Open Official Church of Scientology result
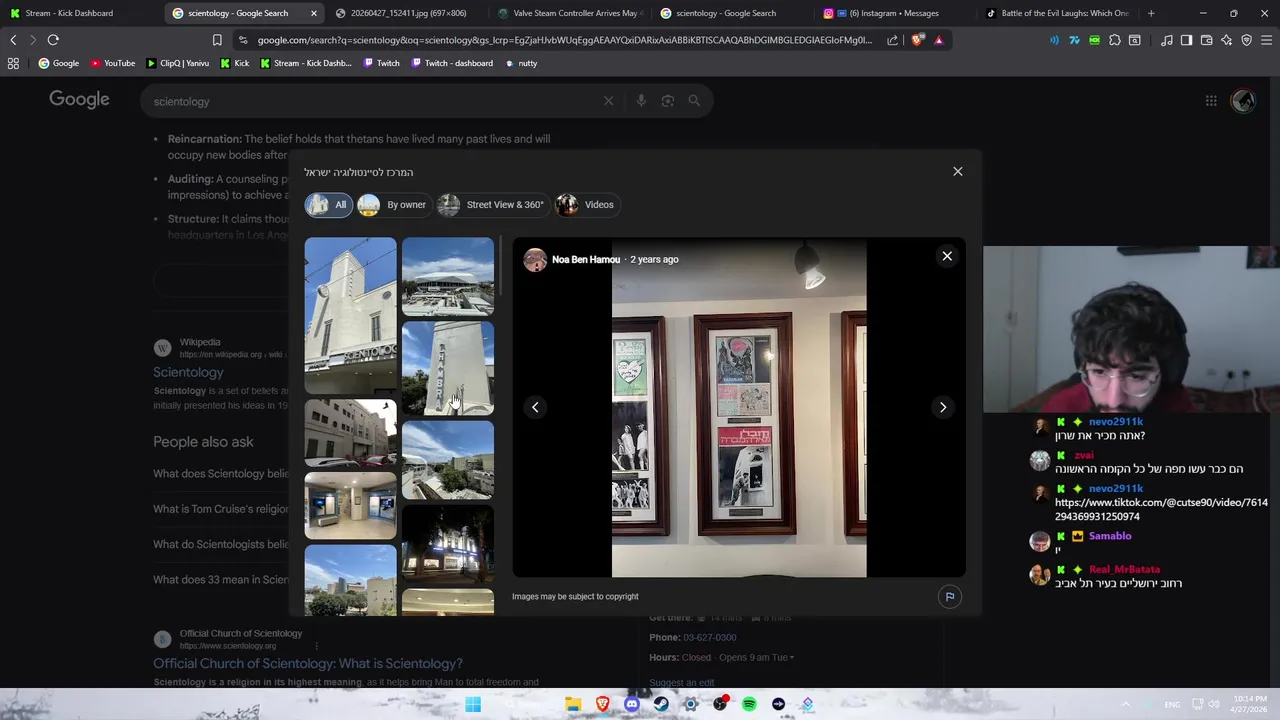 coord(308,664)
